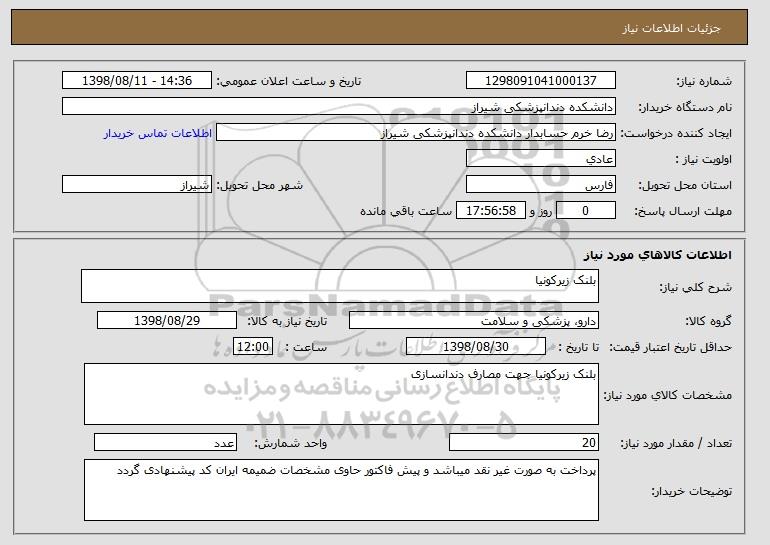770x545 pixels.
Task: Click the request number field 1298091041000137
Action: click(x=541, y=81)
